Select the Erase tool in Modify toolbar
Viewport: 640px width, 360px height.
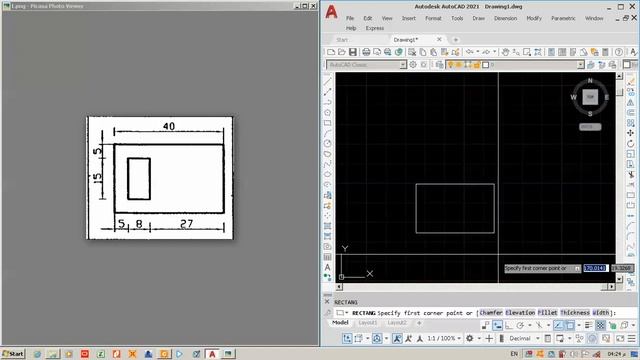(631, 82)
